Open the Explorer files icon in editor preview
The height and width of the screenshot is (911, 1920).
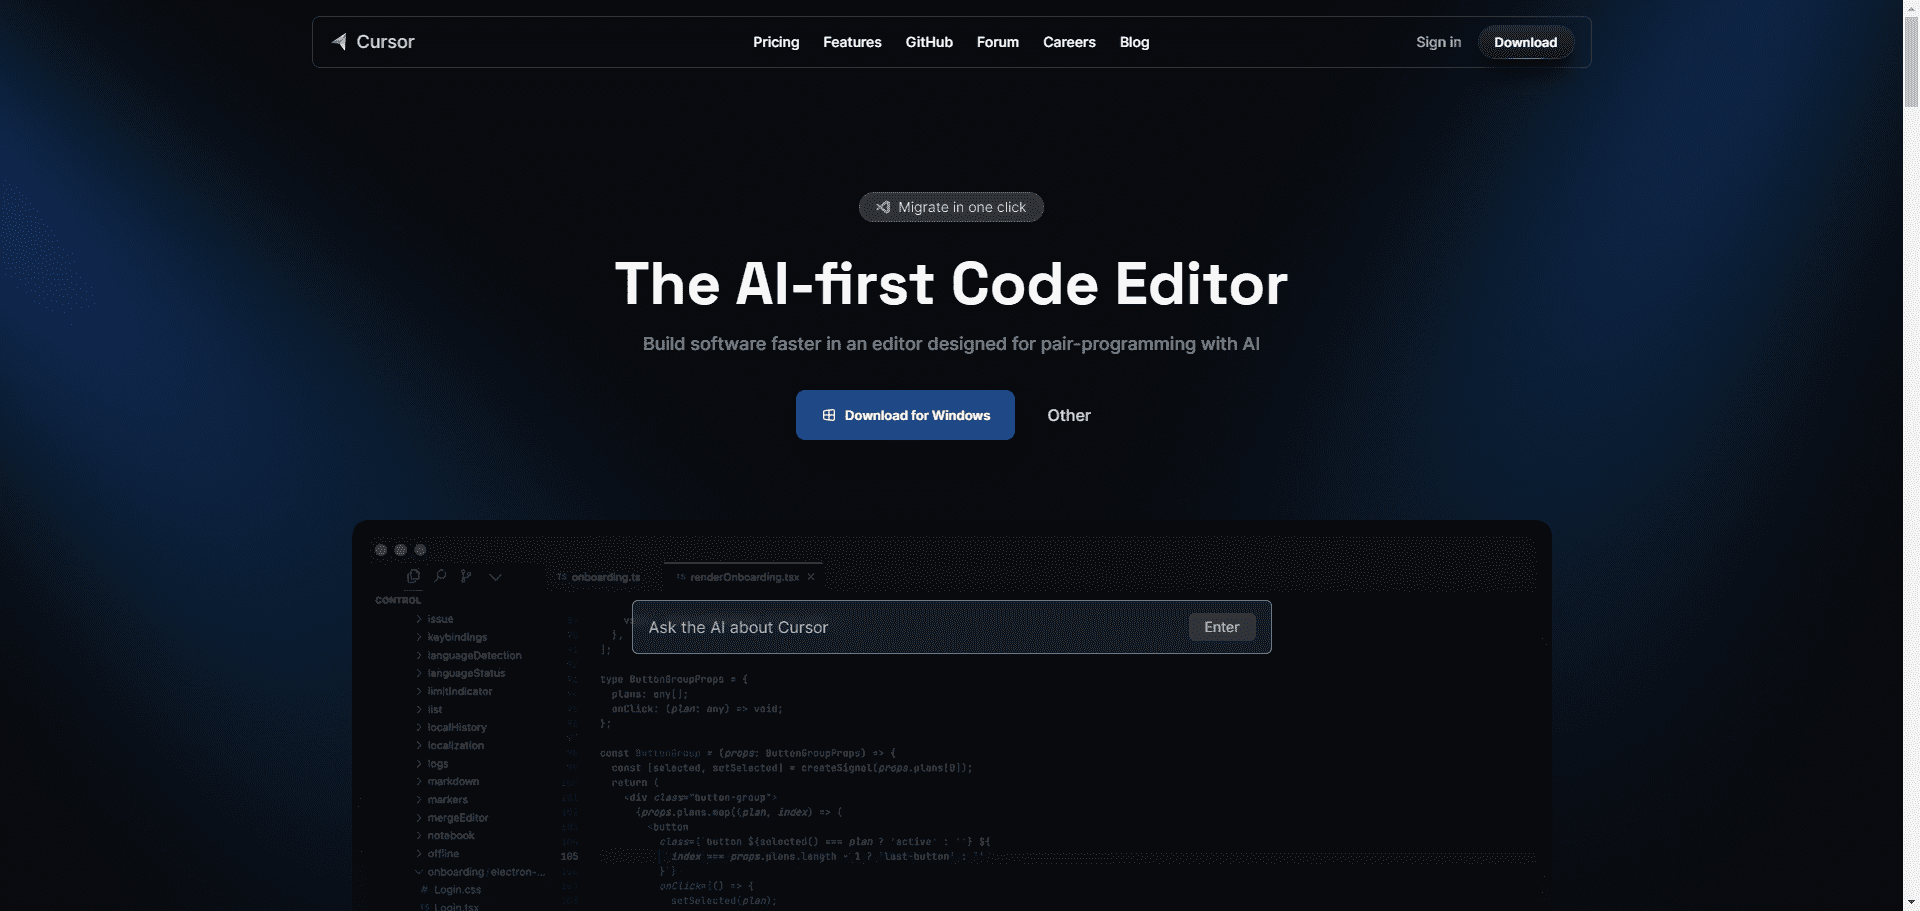click(x=413, y=576)
